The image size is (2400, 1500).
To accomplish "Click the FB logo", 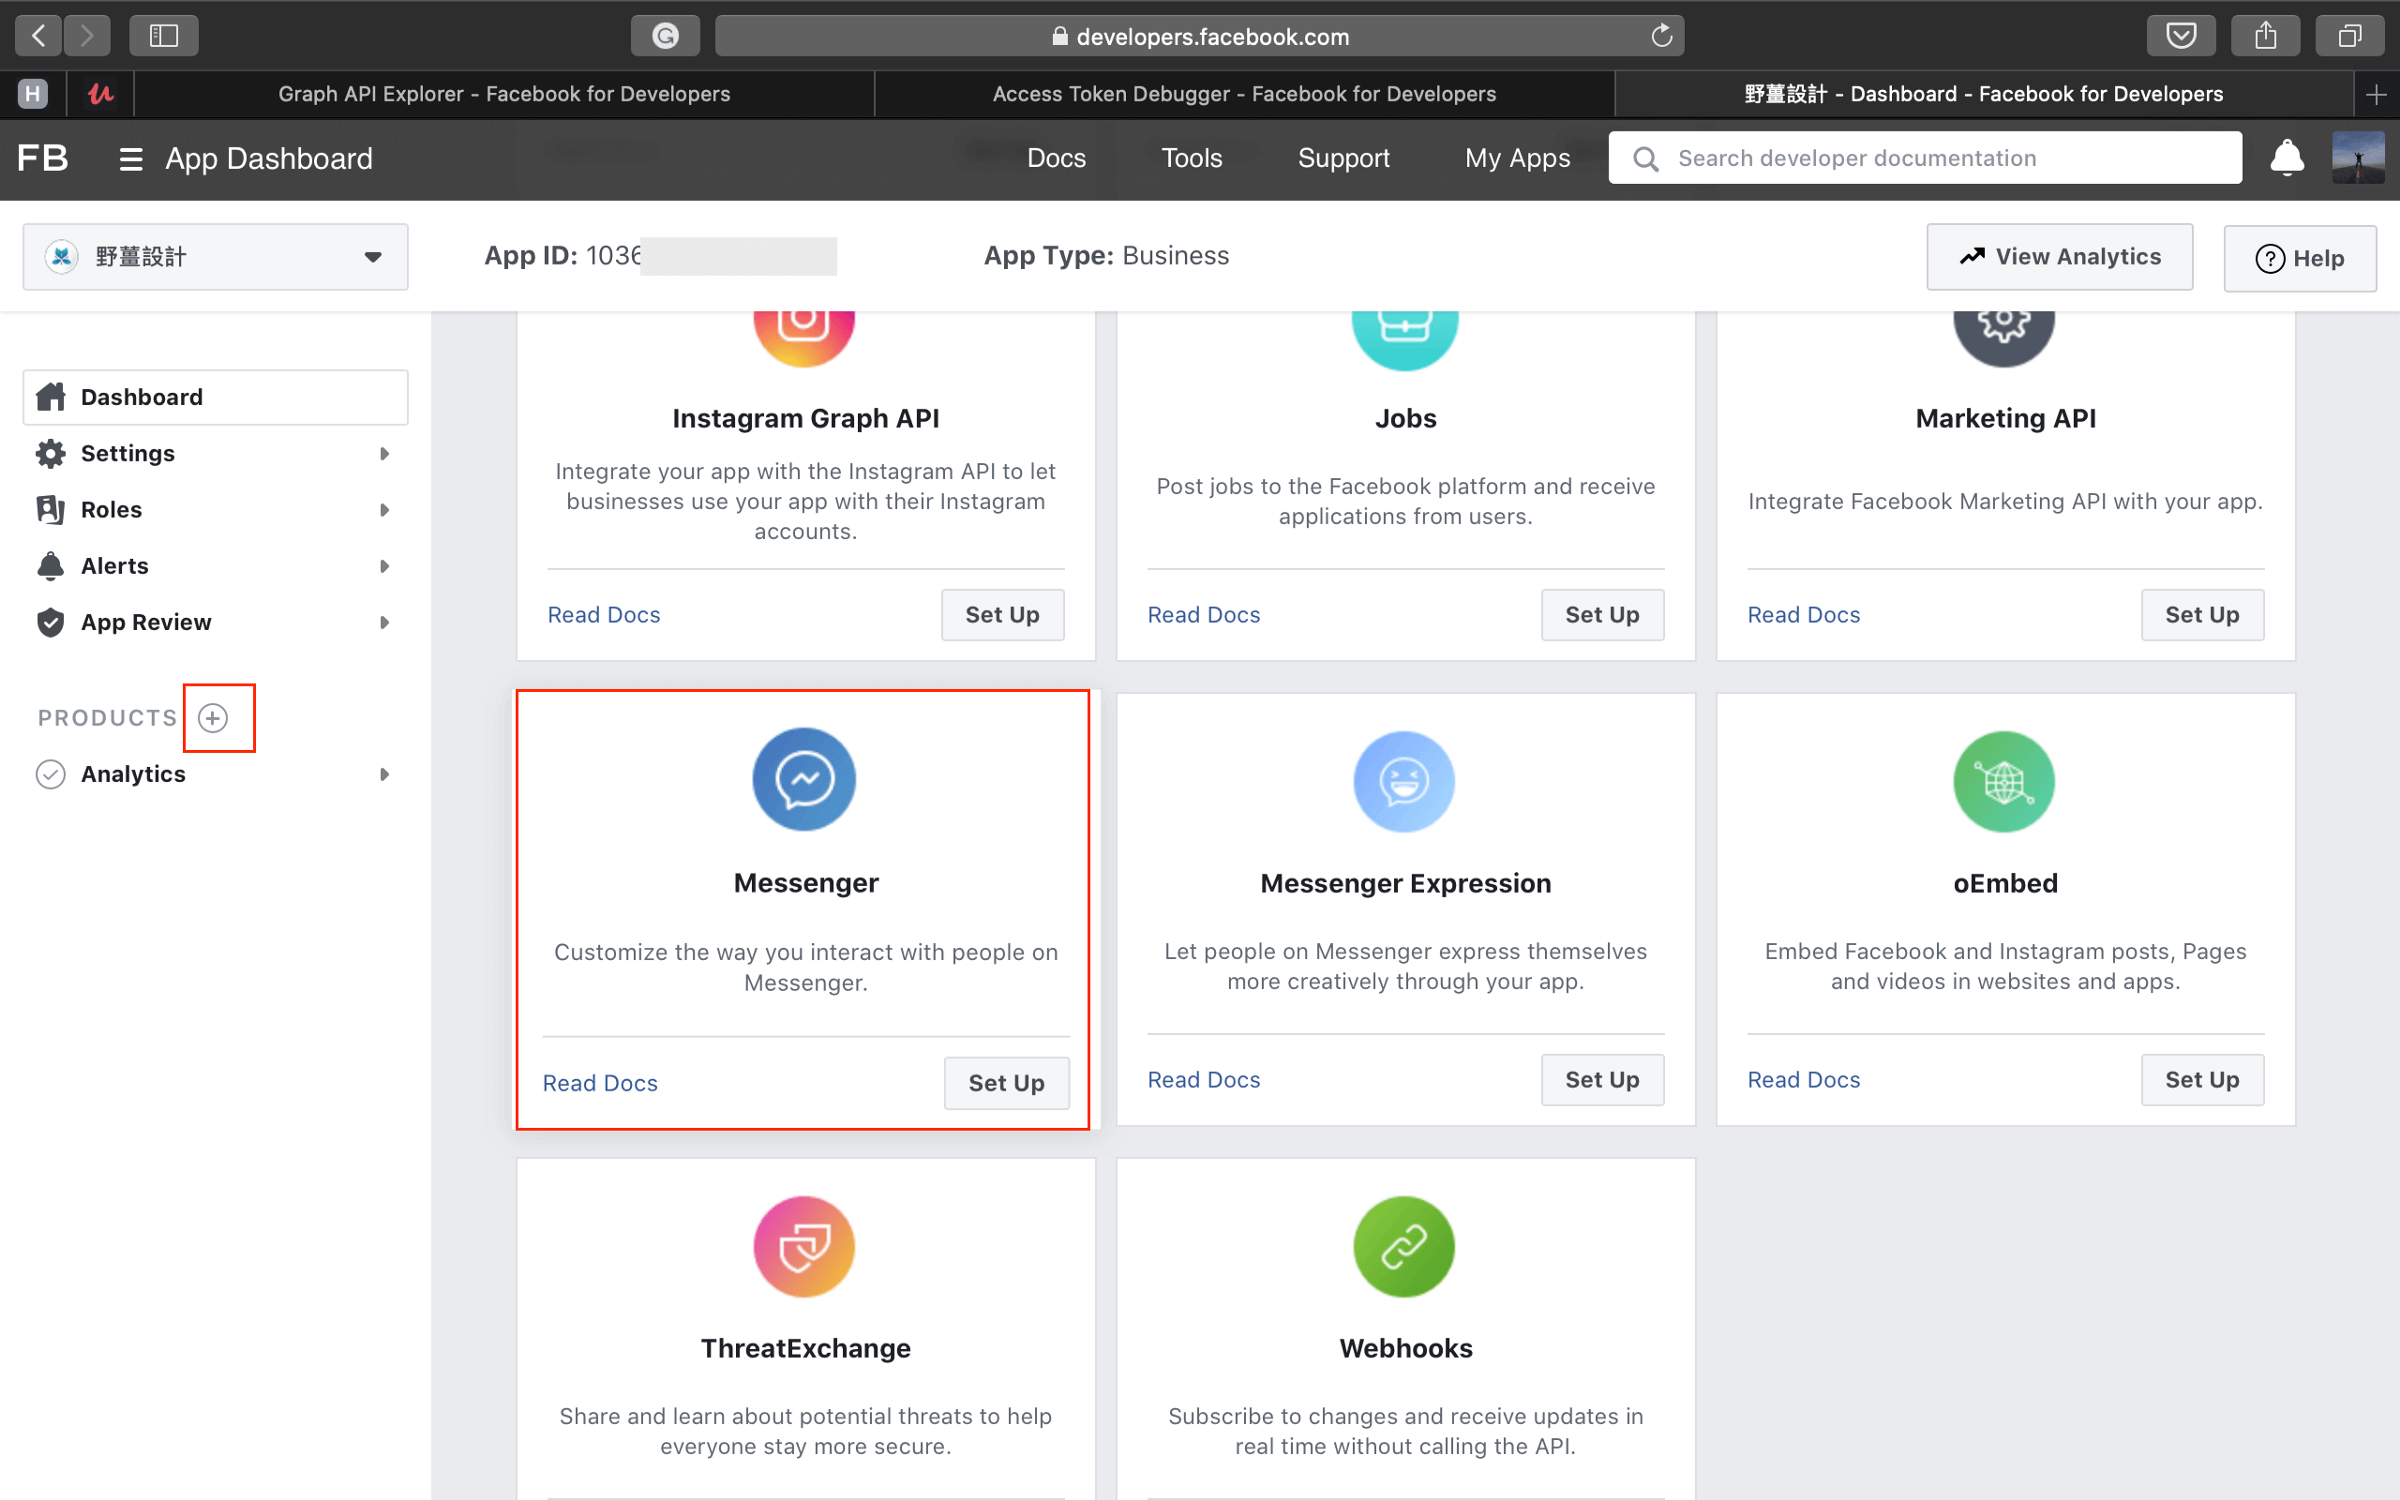I will click(x=43, y=158).
